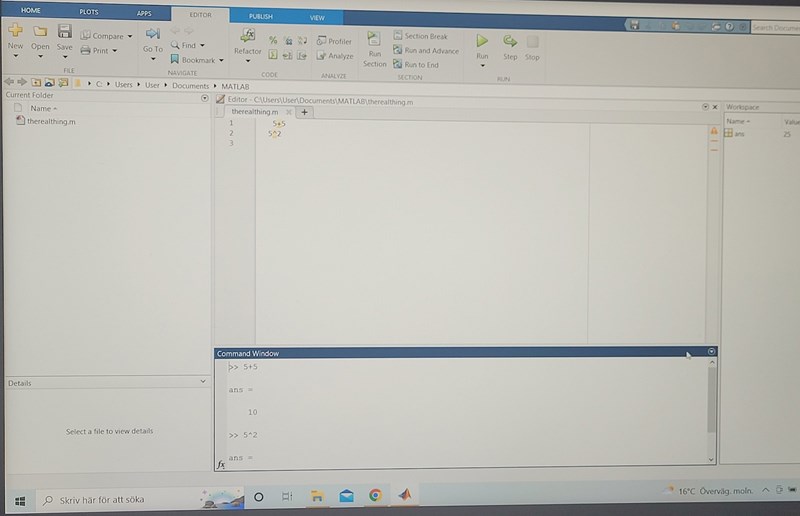Click the Run Section icon
The width and height of the screenshot is (800, 516).
374,41
